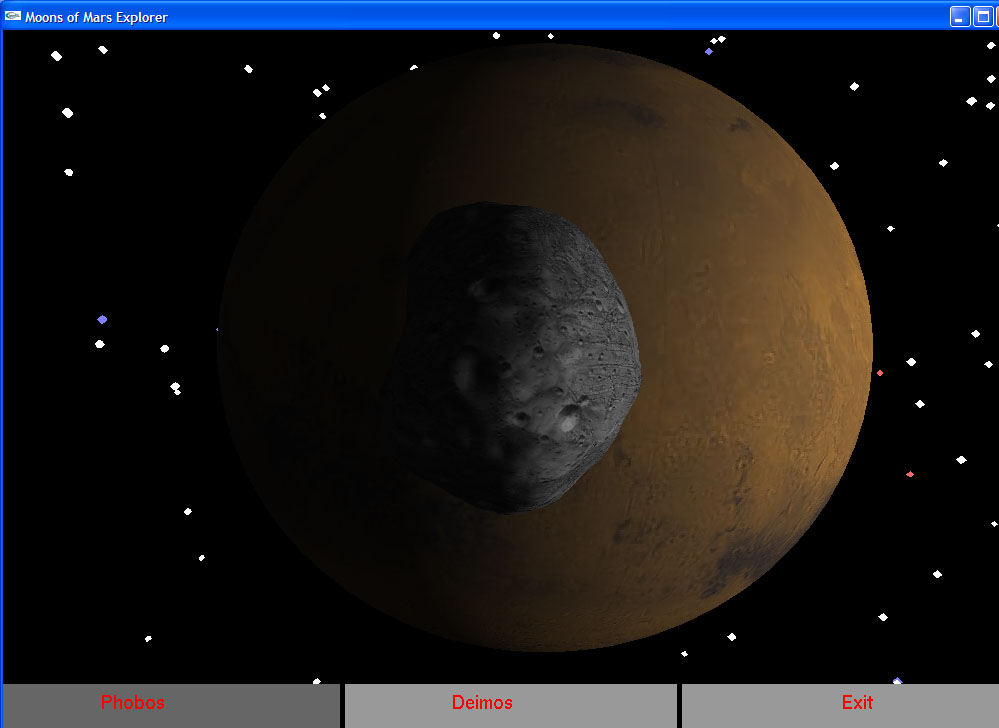Minimize the Moons of Mars Explorer window
The width and height of the screenshot is (999, 728).
click(x=959, y=17)
